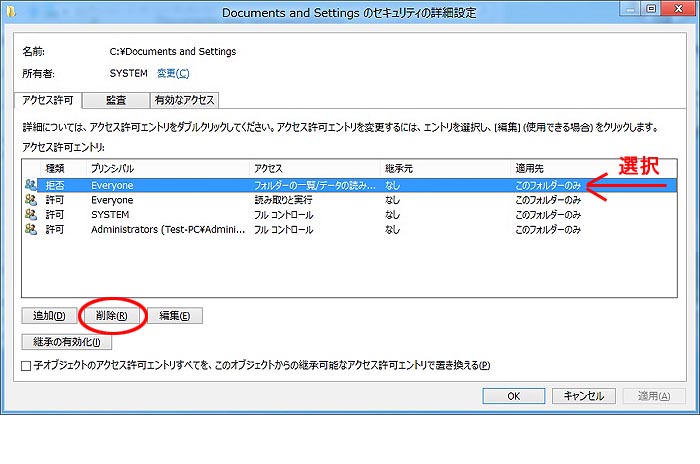Open the 有効なアクセス tab
Image resolution: width=700 pixels, height=464 pixels.
tap(184, 100)
